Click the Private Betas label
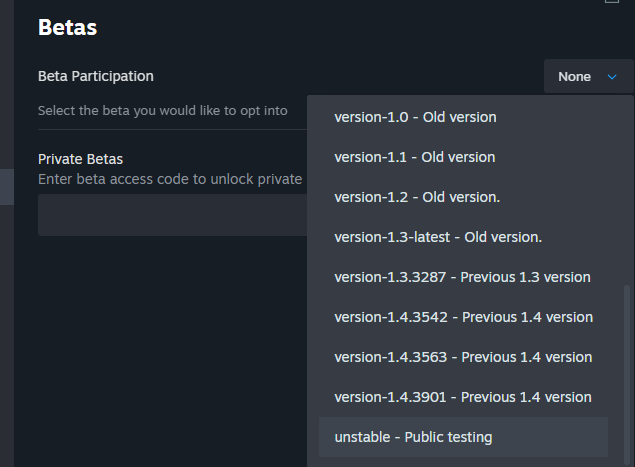This screenshot has height=467, width=635. pos(81,159)
